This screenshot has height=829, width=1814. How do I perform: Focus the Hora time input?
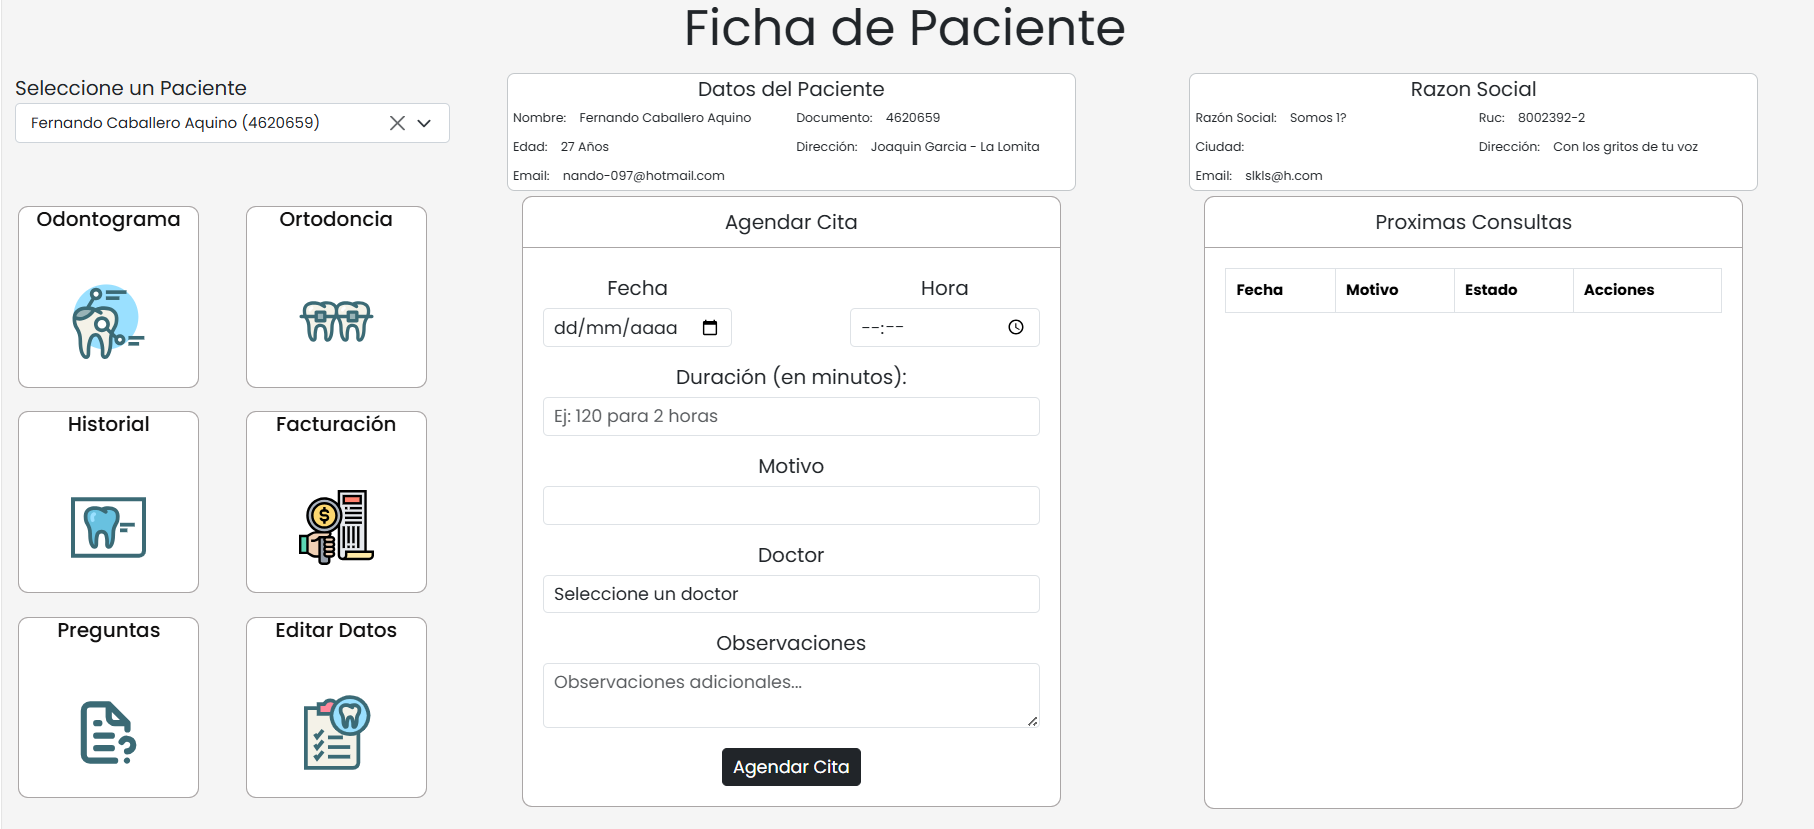[x=944, y=327]
